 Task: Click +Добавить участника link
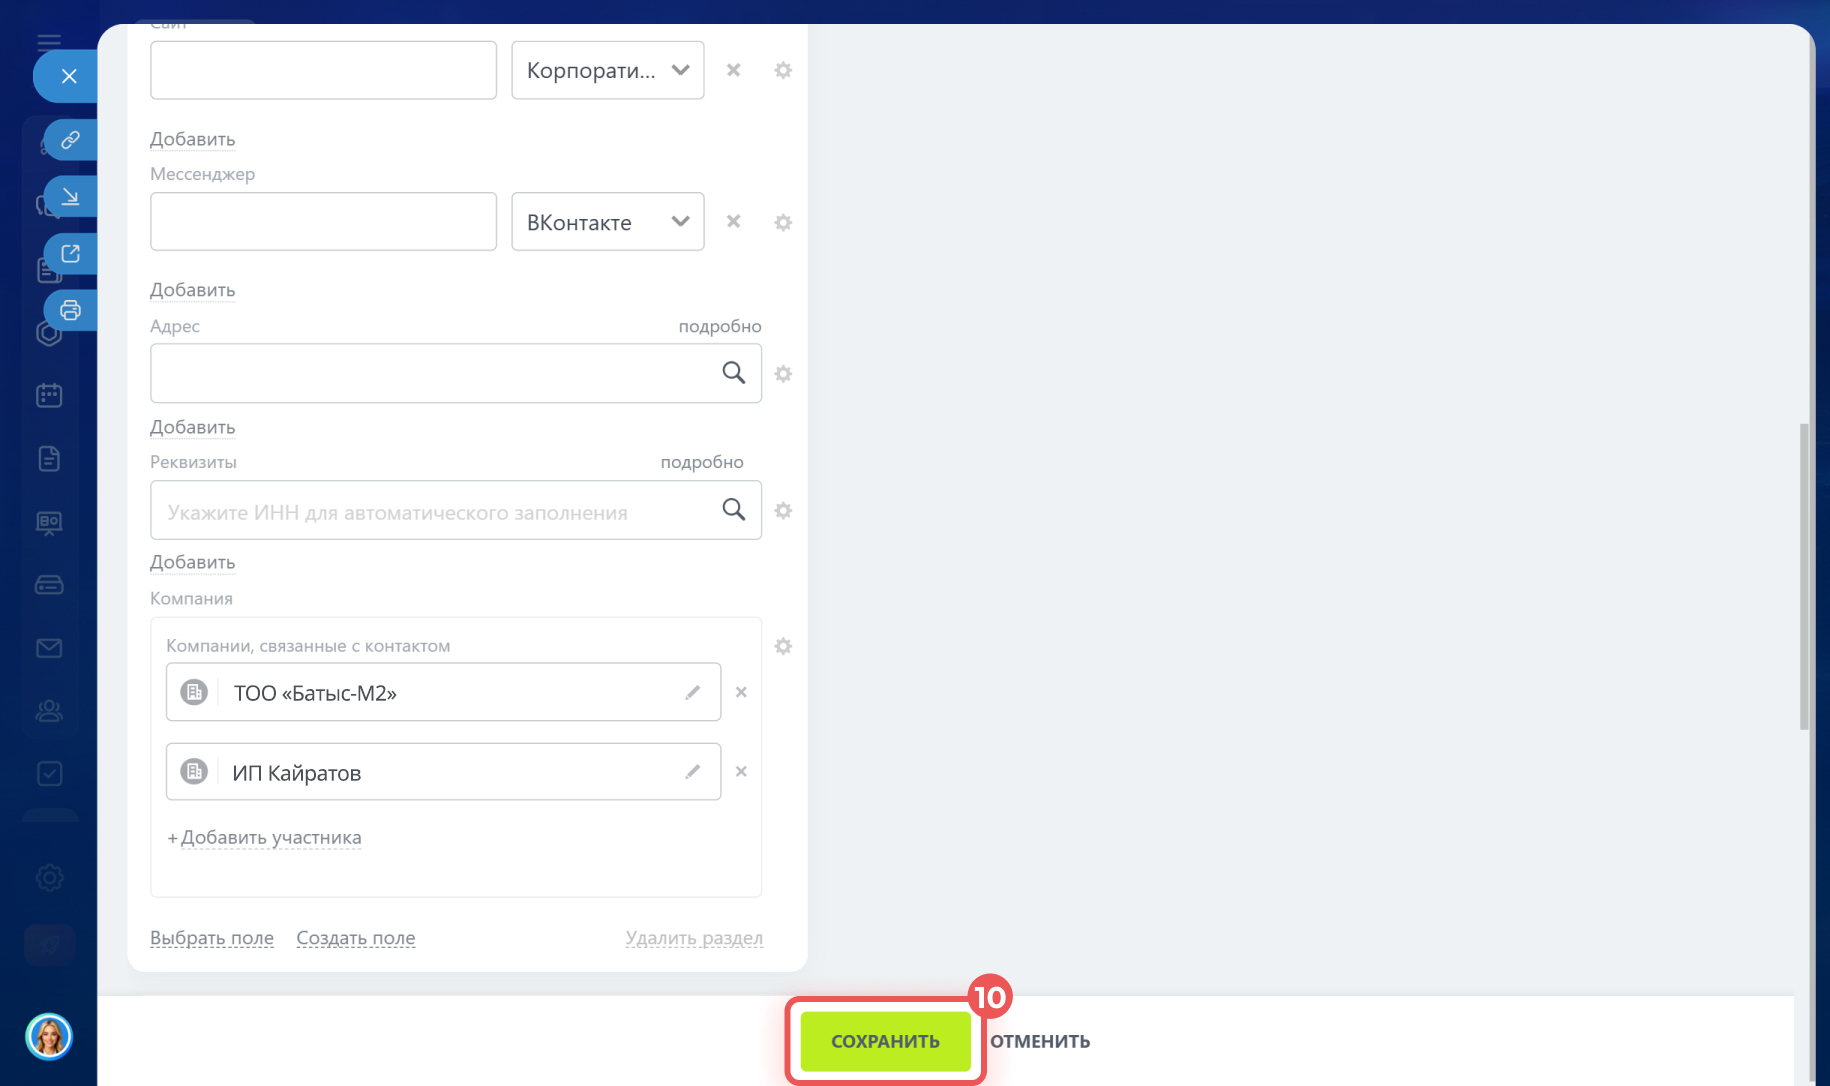click(x=265, y=838)
